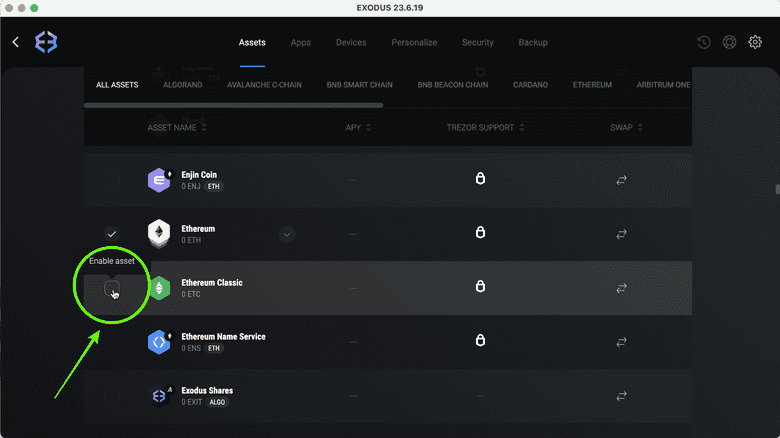780x438 pixels.
Task: Switch to the Security tab
Action: pyautogui.click(x=477, y=43)
